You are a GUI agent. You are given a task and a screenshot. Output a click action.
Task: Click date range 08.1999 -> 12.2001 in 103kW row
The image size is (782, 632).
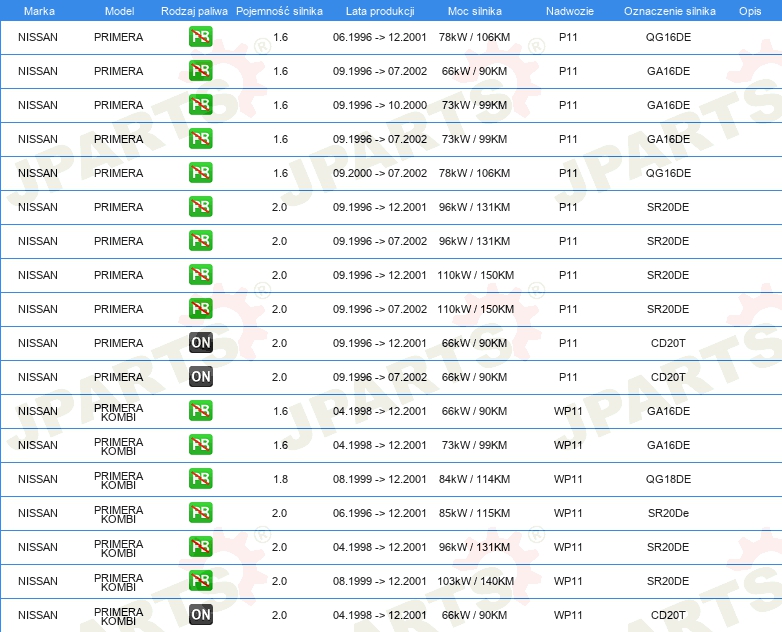(380, 581)
